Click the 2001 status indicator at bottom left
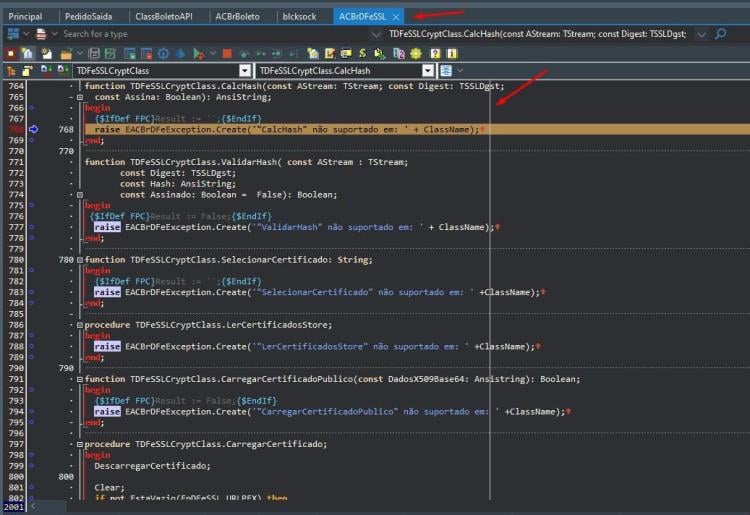 click(x=13, y=506)
